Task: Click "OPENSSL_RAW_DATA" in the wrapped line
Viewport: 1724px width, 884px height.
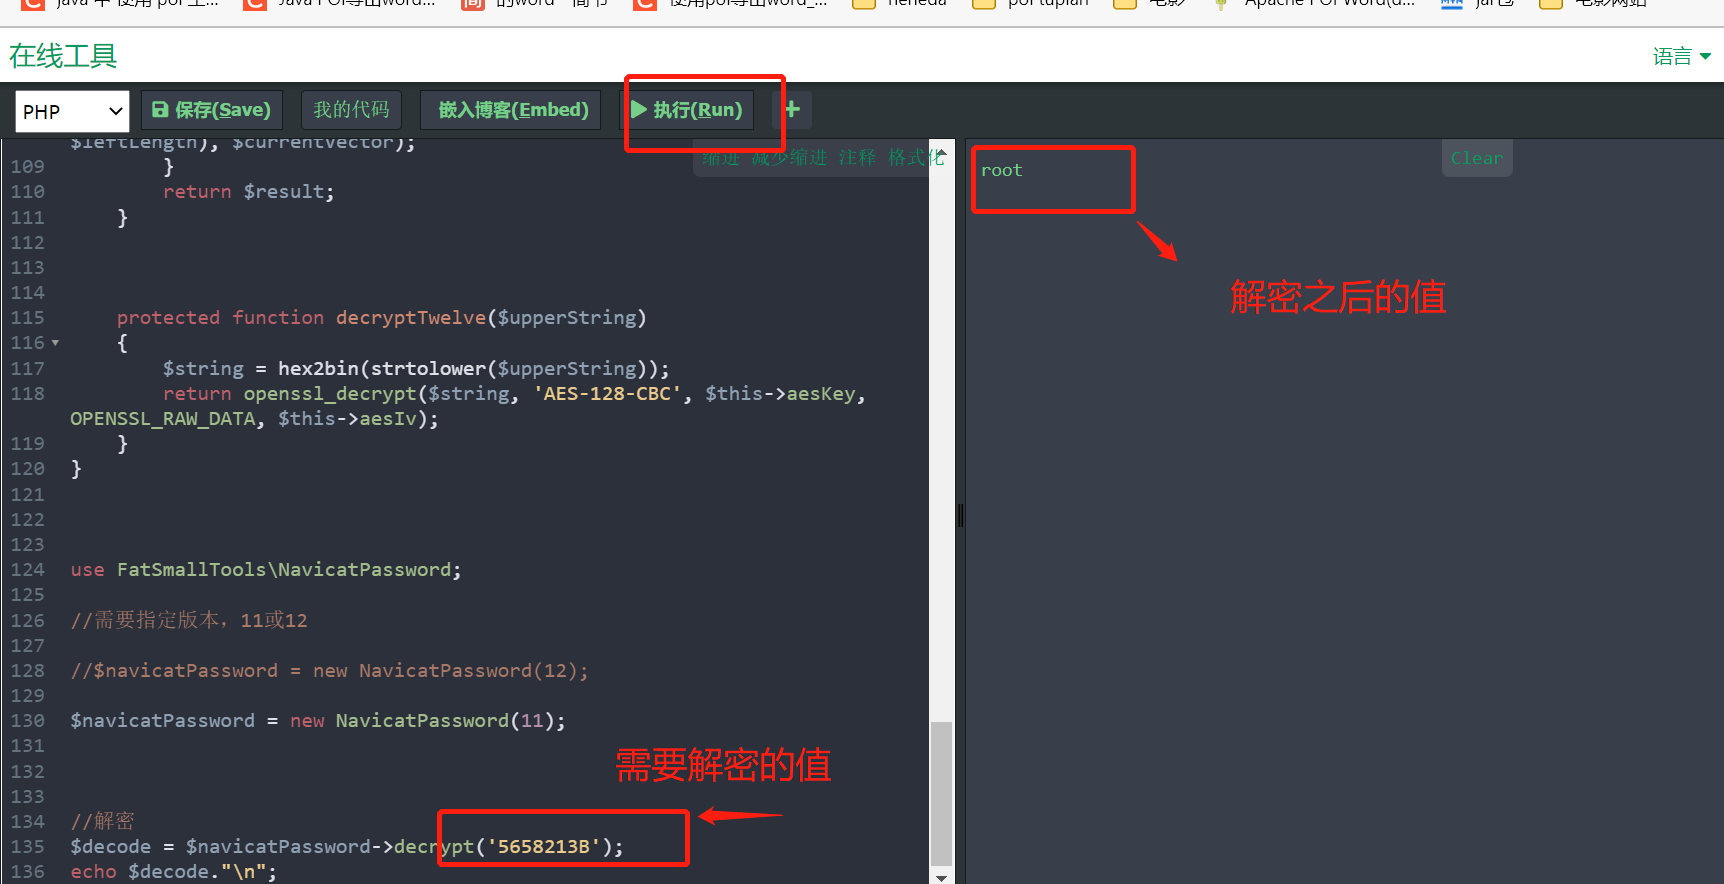Action: (163, 419)
